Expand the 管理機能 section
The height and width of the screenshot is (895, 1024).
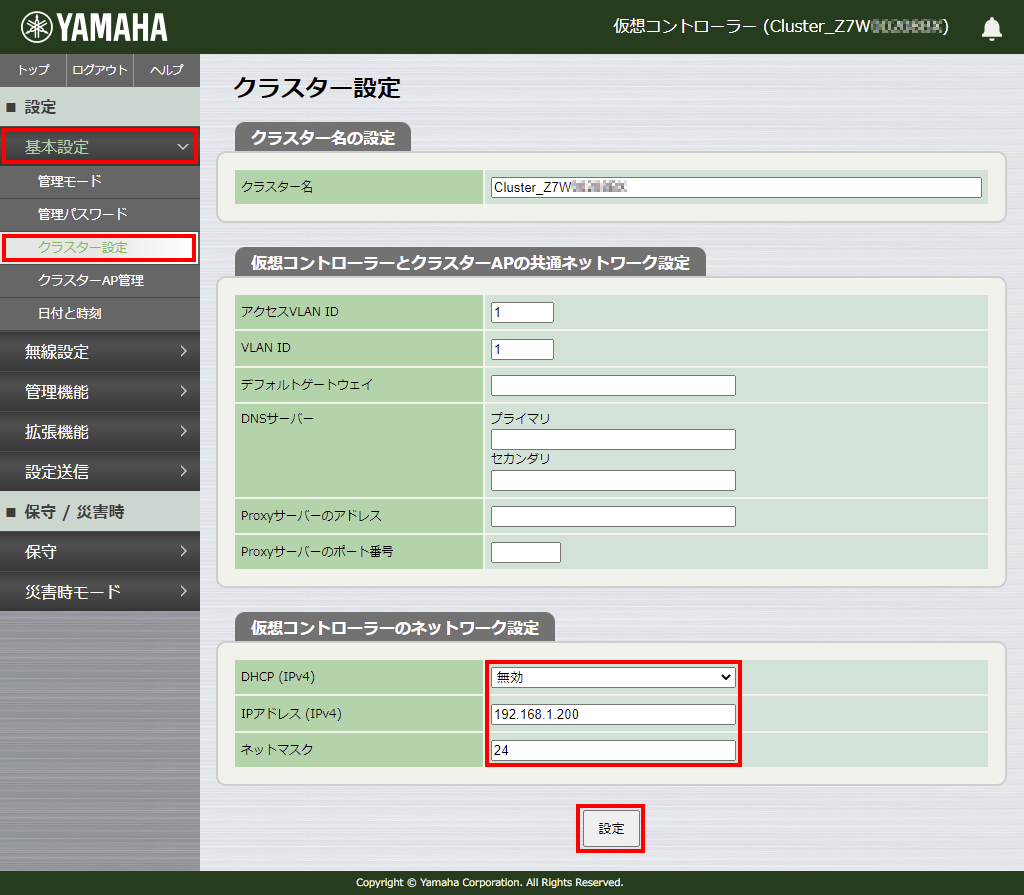tap(99, 392)
